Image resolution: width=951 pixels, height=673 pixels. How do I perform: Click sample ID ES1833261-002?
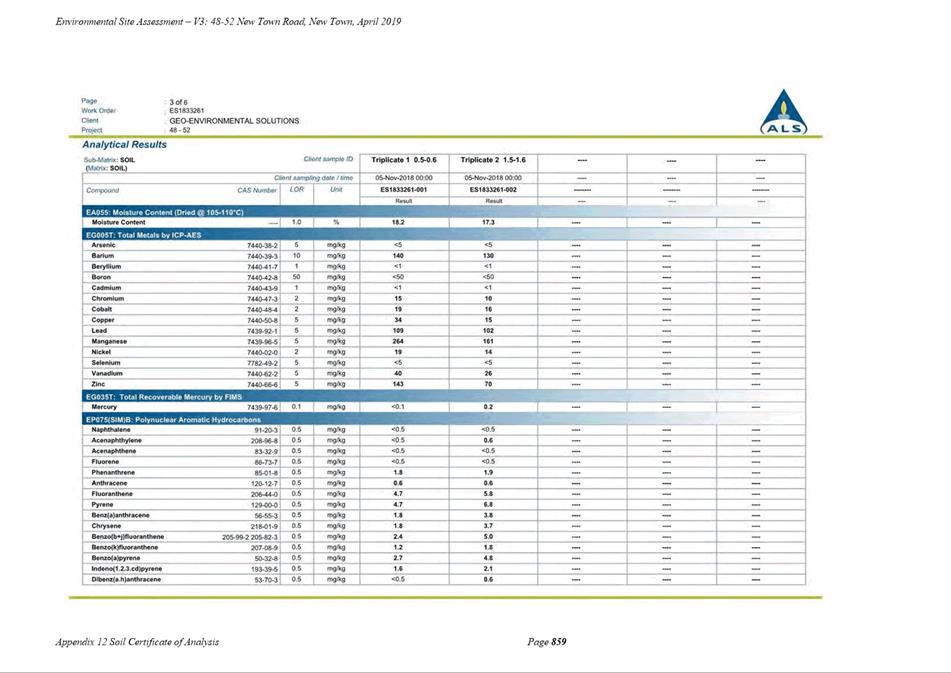493,190
